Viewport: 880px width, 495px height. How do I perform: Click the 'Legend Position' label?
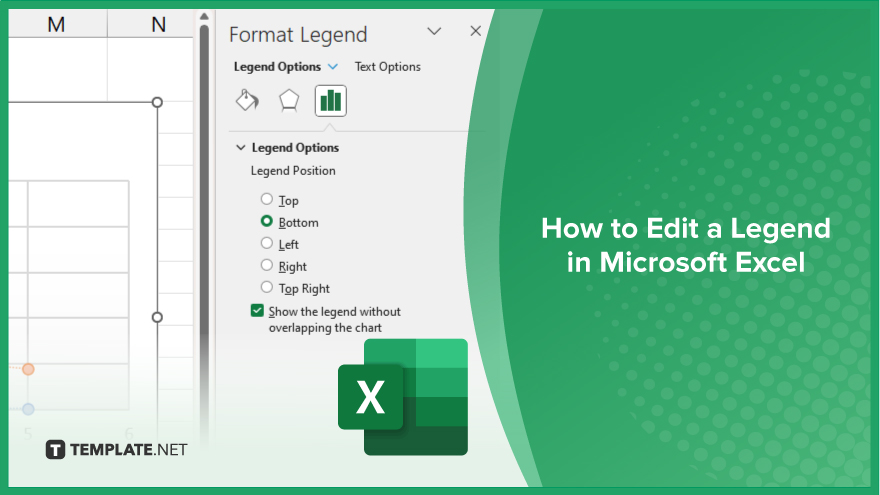293,171
